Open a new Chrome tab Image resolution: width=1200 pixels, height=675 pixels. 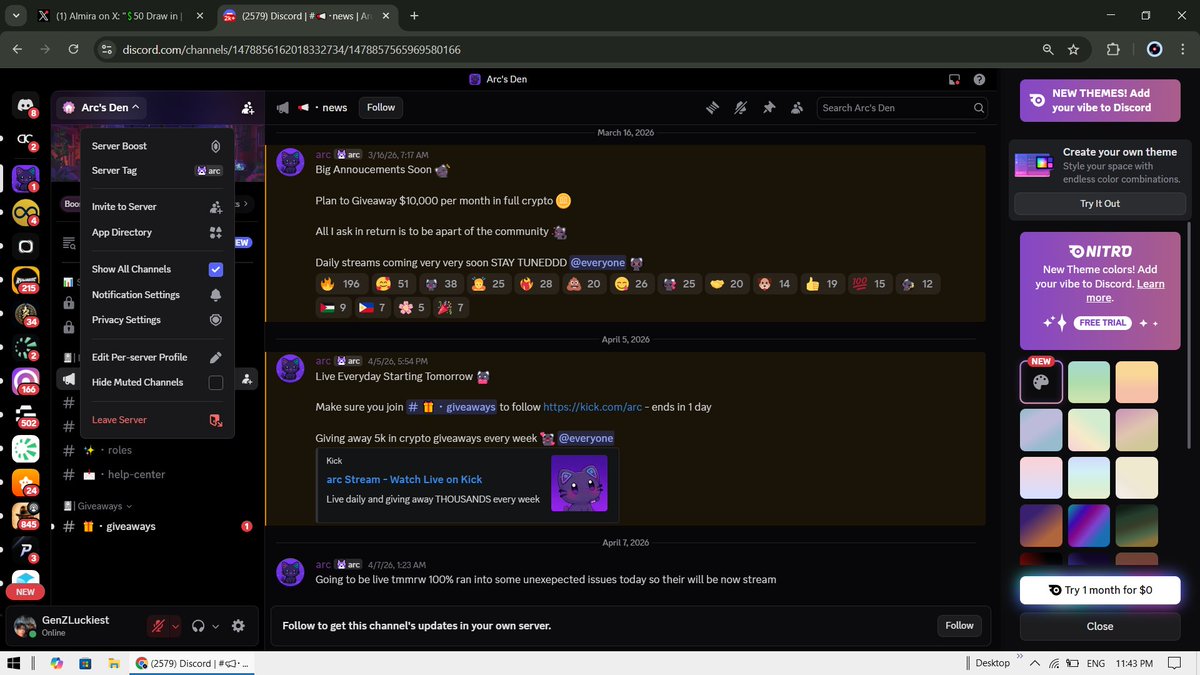(x=414, y=16)
